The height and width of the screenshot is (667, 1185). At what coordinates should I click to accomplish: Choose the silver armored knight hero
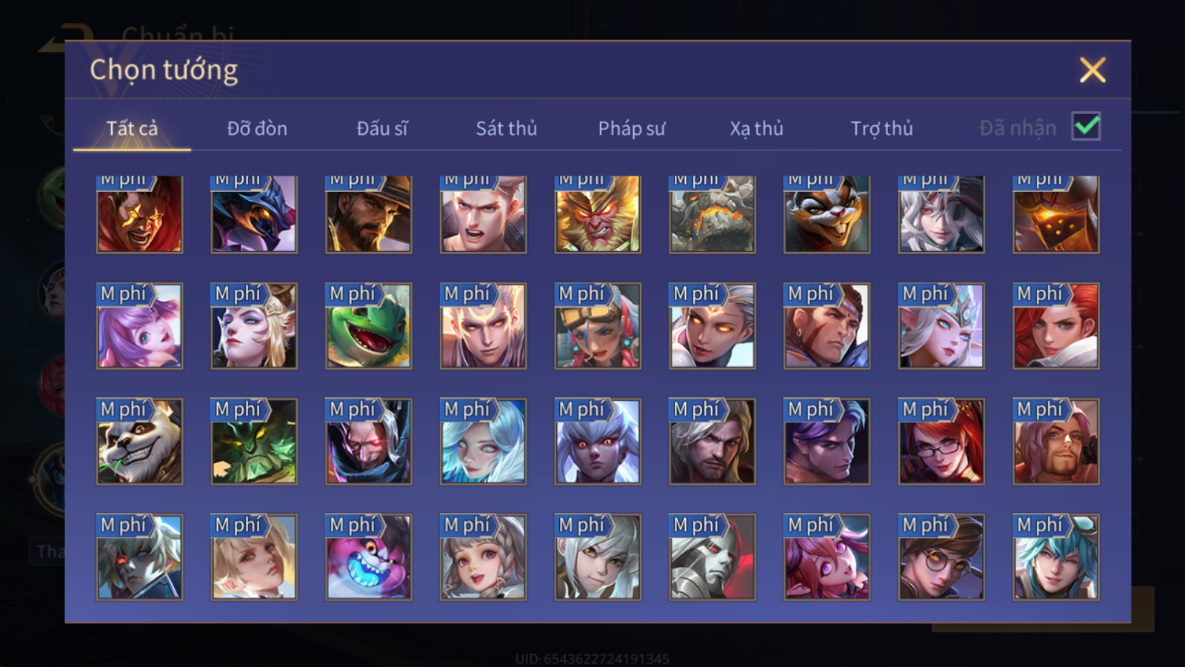713,557
